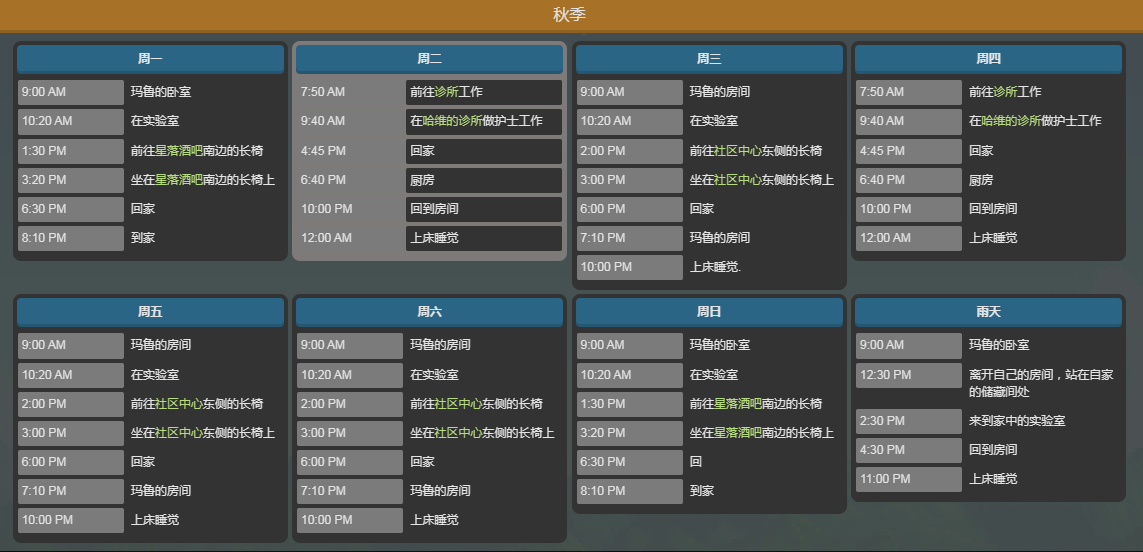Open 哈维的诊所 link in 周二 9:40 AM row
The width and height of the screenshot is (1143, 552).
(453, 122)
